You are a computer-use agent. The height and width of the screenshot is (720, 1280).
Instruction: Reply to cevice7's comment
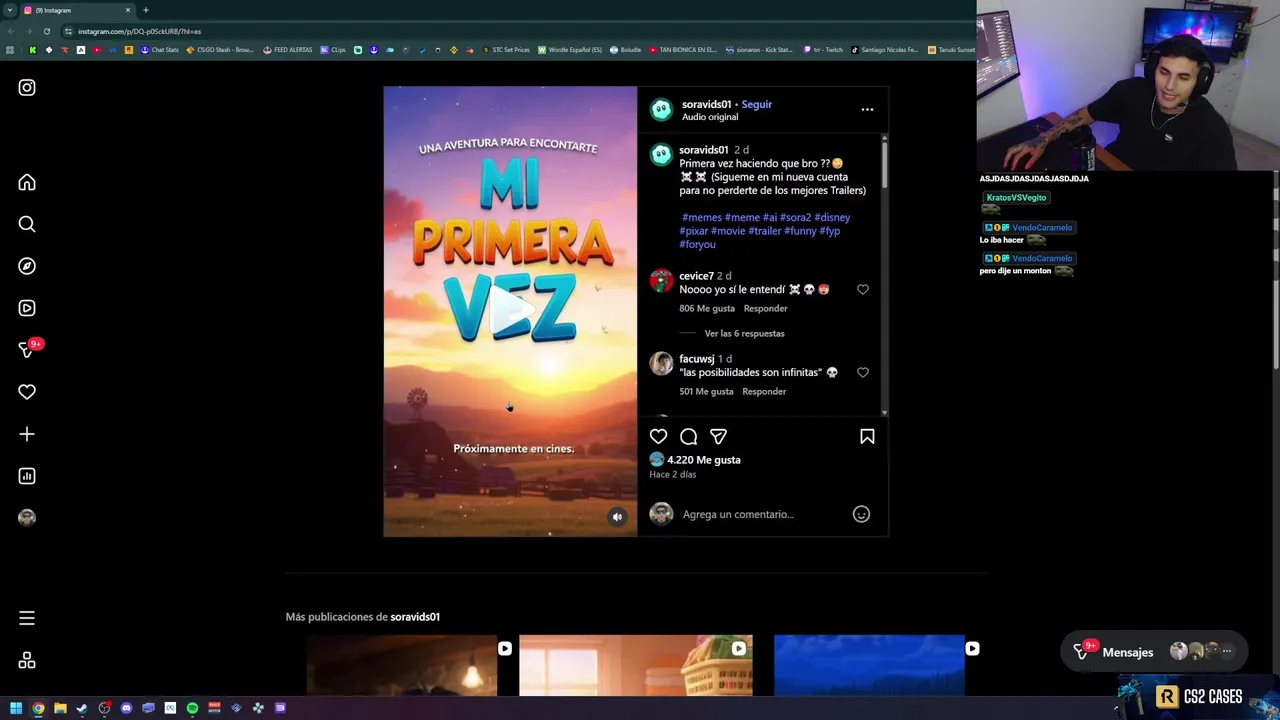click(765, 308)
